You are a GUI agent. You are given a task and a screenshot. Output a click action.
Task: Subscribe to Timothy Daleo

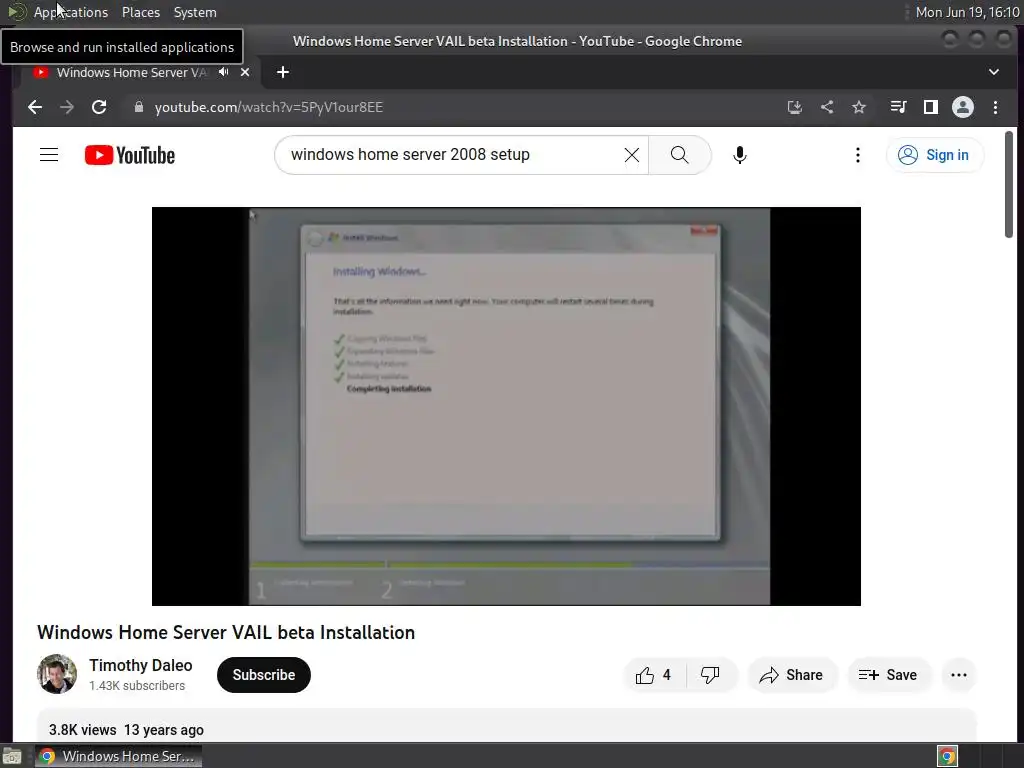pos(264,675)
